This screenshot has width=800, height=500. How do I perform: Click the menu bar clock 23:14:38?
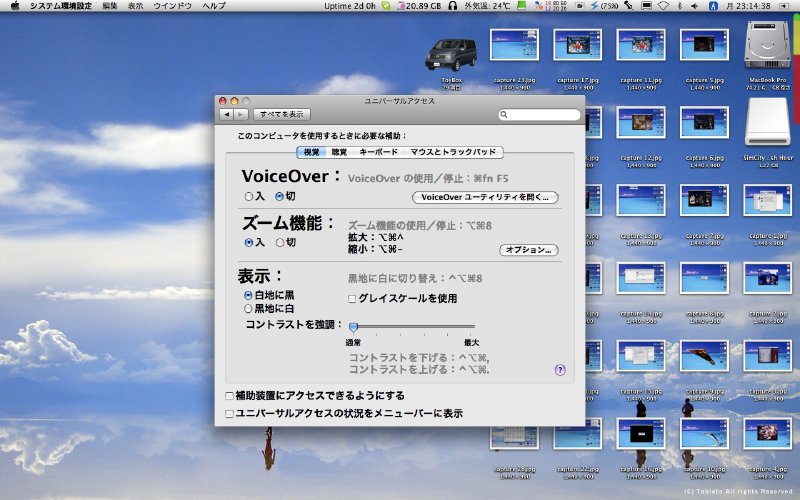(749, 6)
